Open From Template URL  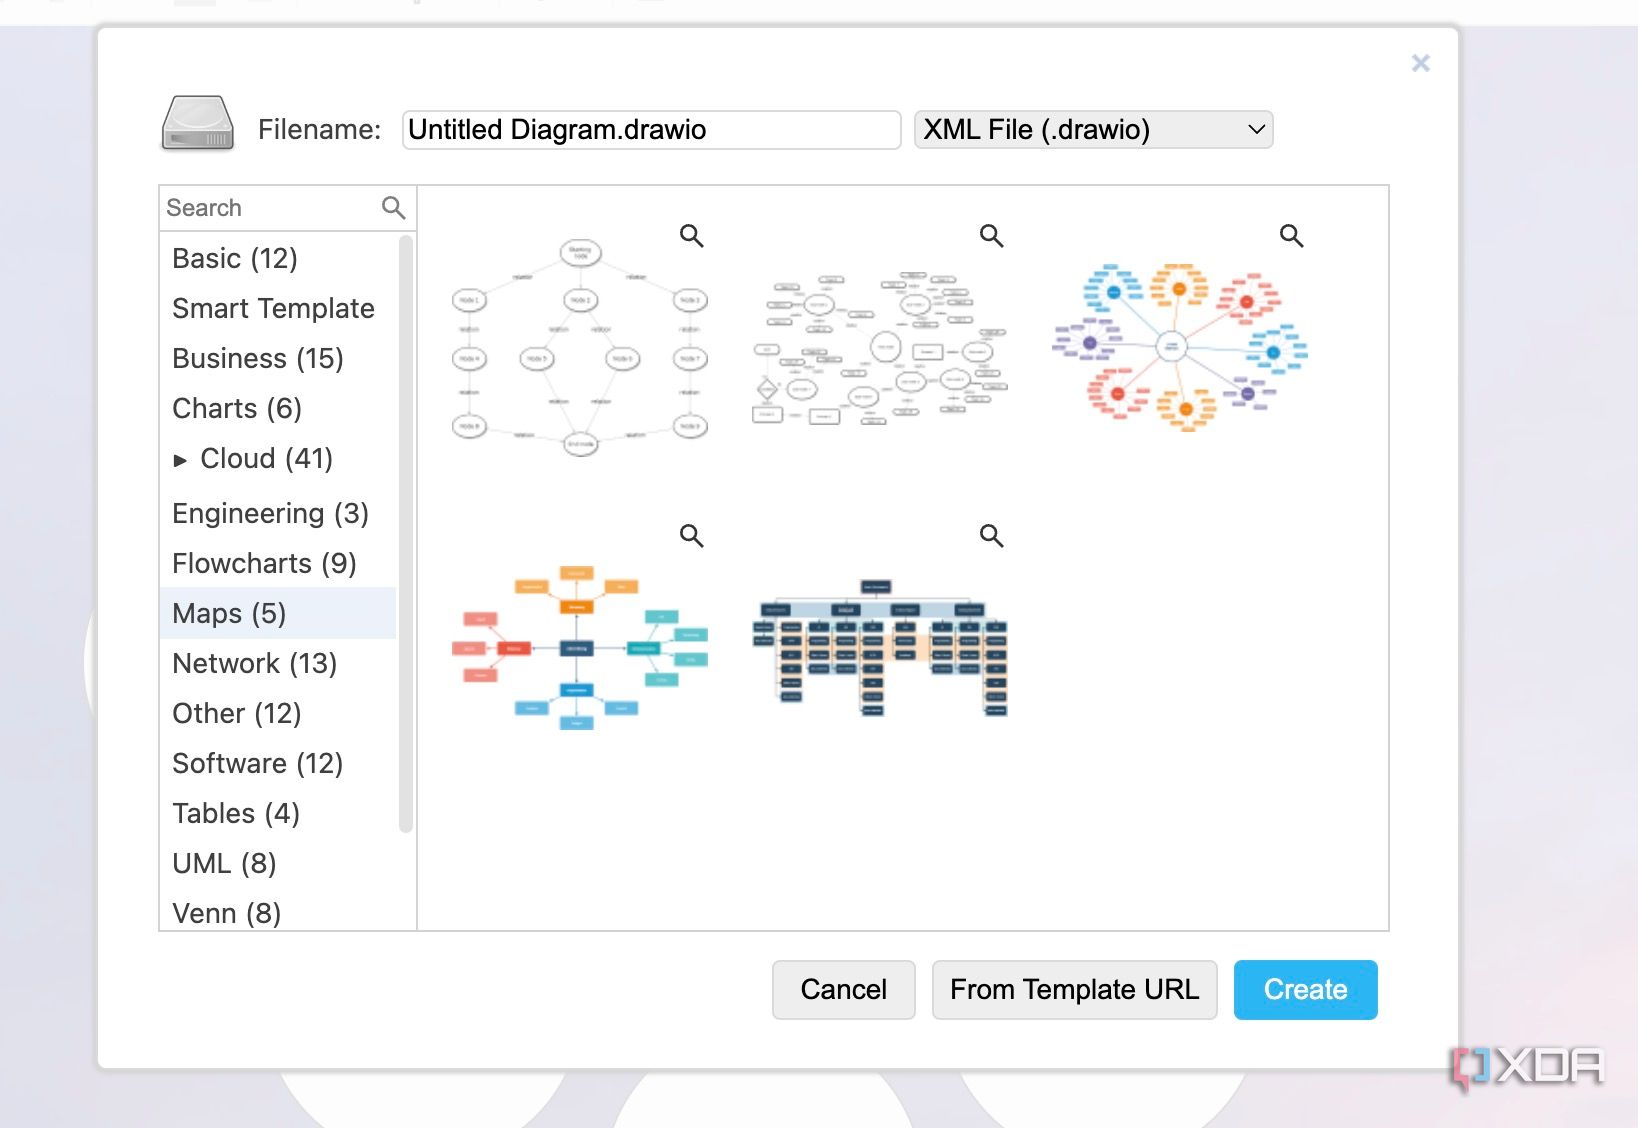pyautogui.click(x=1074, y=989)
